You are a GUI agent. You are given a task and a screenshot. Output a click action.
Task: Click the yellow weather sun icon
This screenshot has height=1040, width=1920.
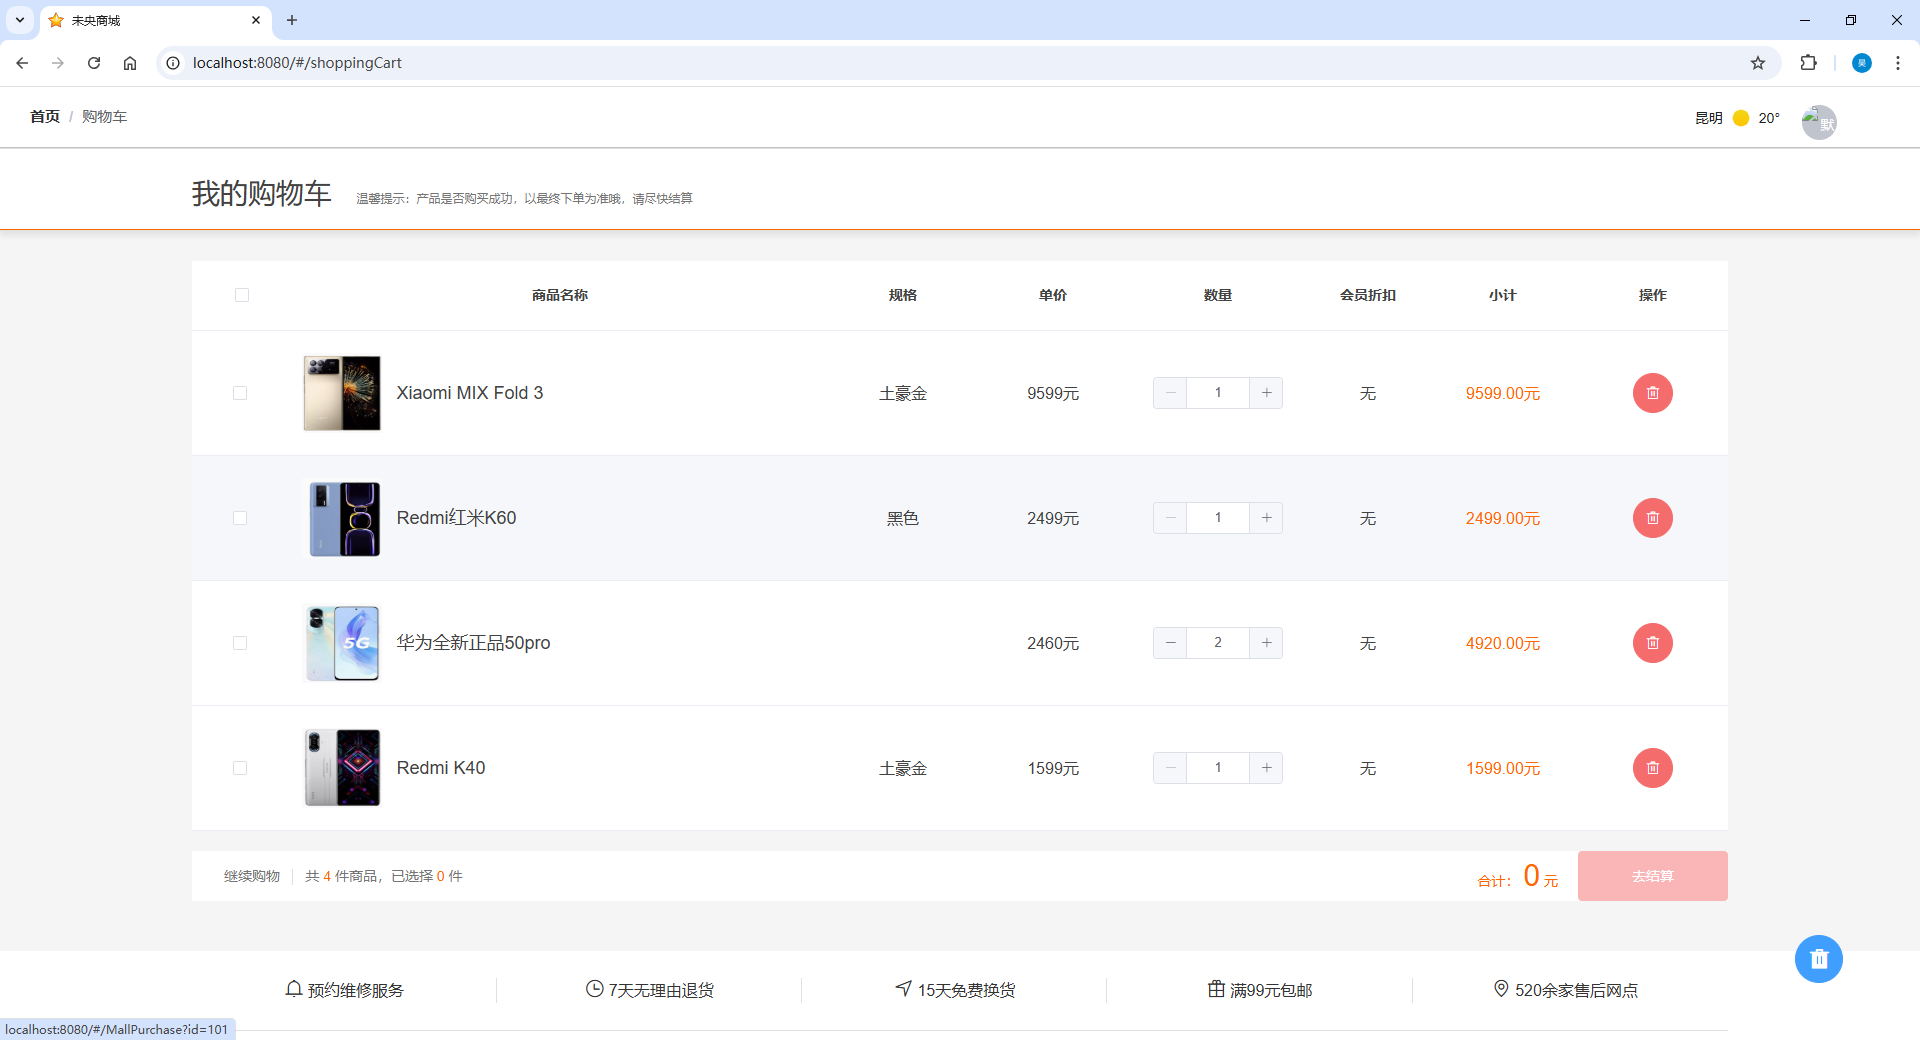tap(1741, 118)
